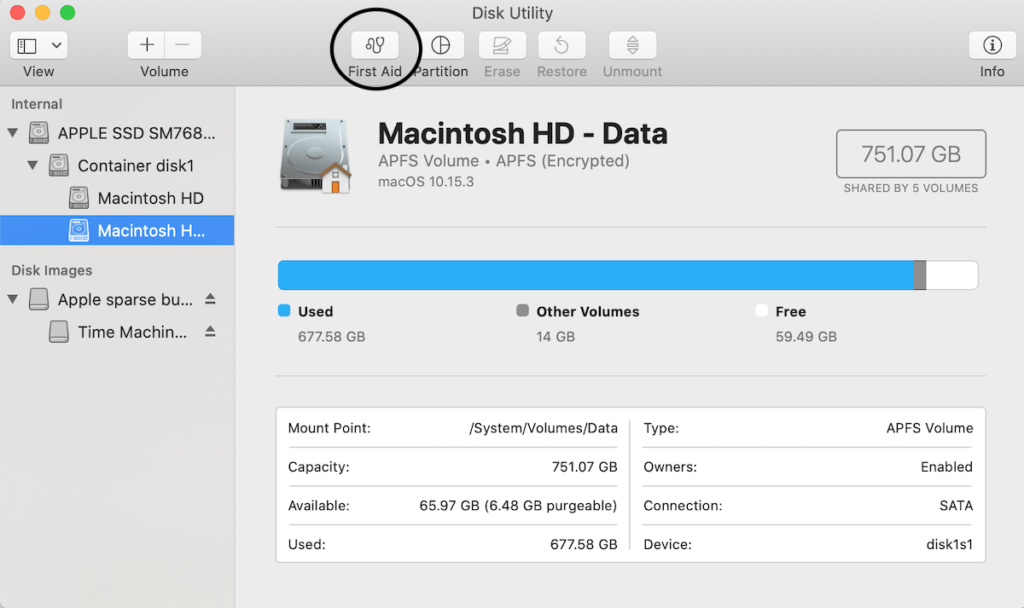1024x608 pixels.
Task: Click the '65.97 GB (6.48 GB purgeable)' value
Action: (x=519, y=506)
